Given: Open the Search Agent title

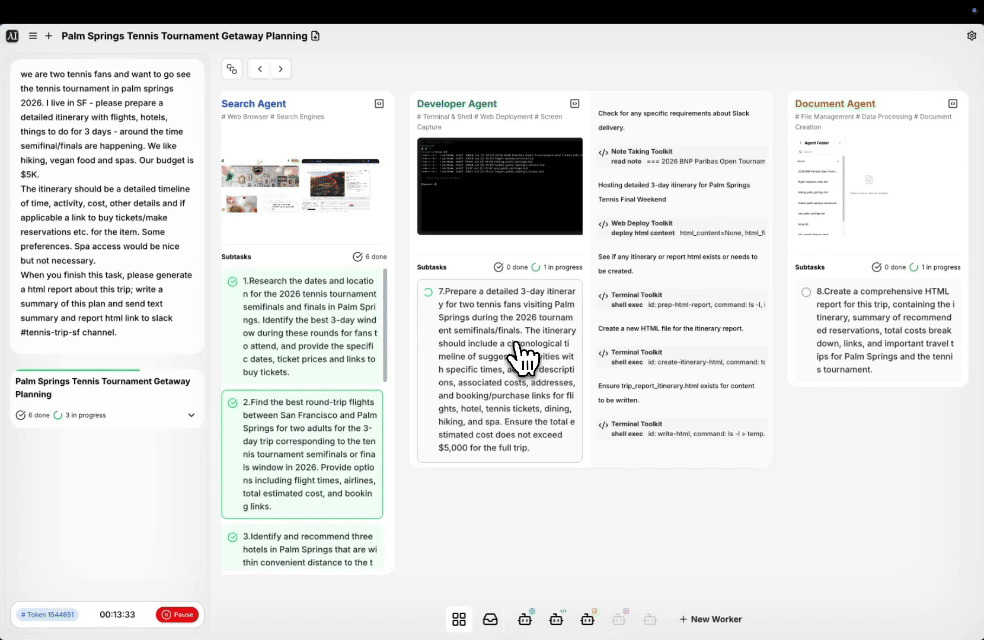Looking at the screenshot, I should [x=253, y=104].
